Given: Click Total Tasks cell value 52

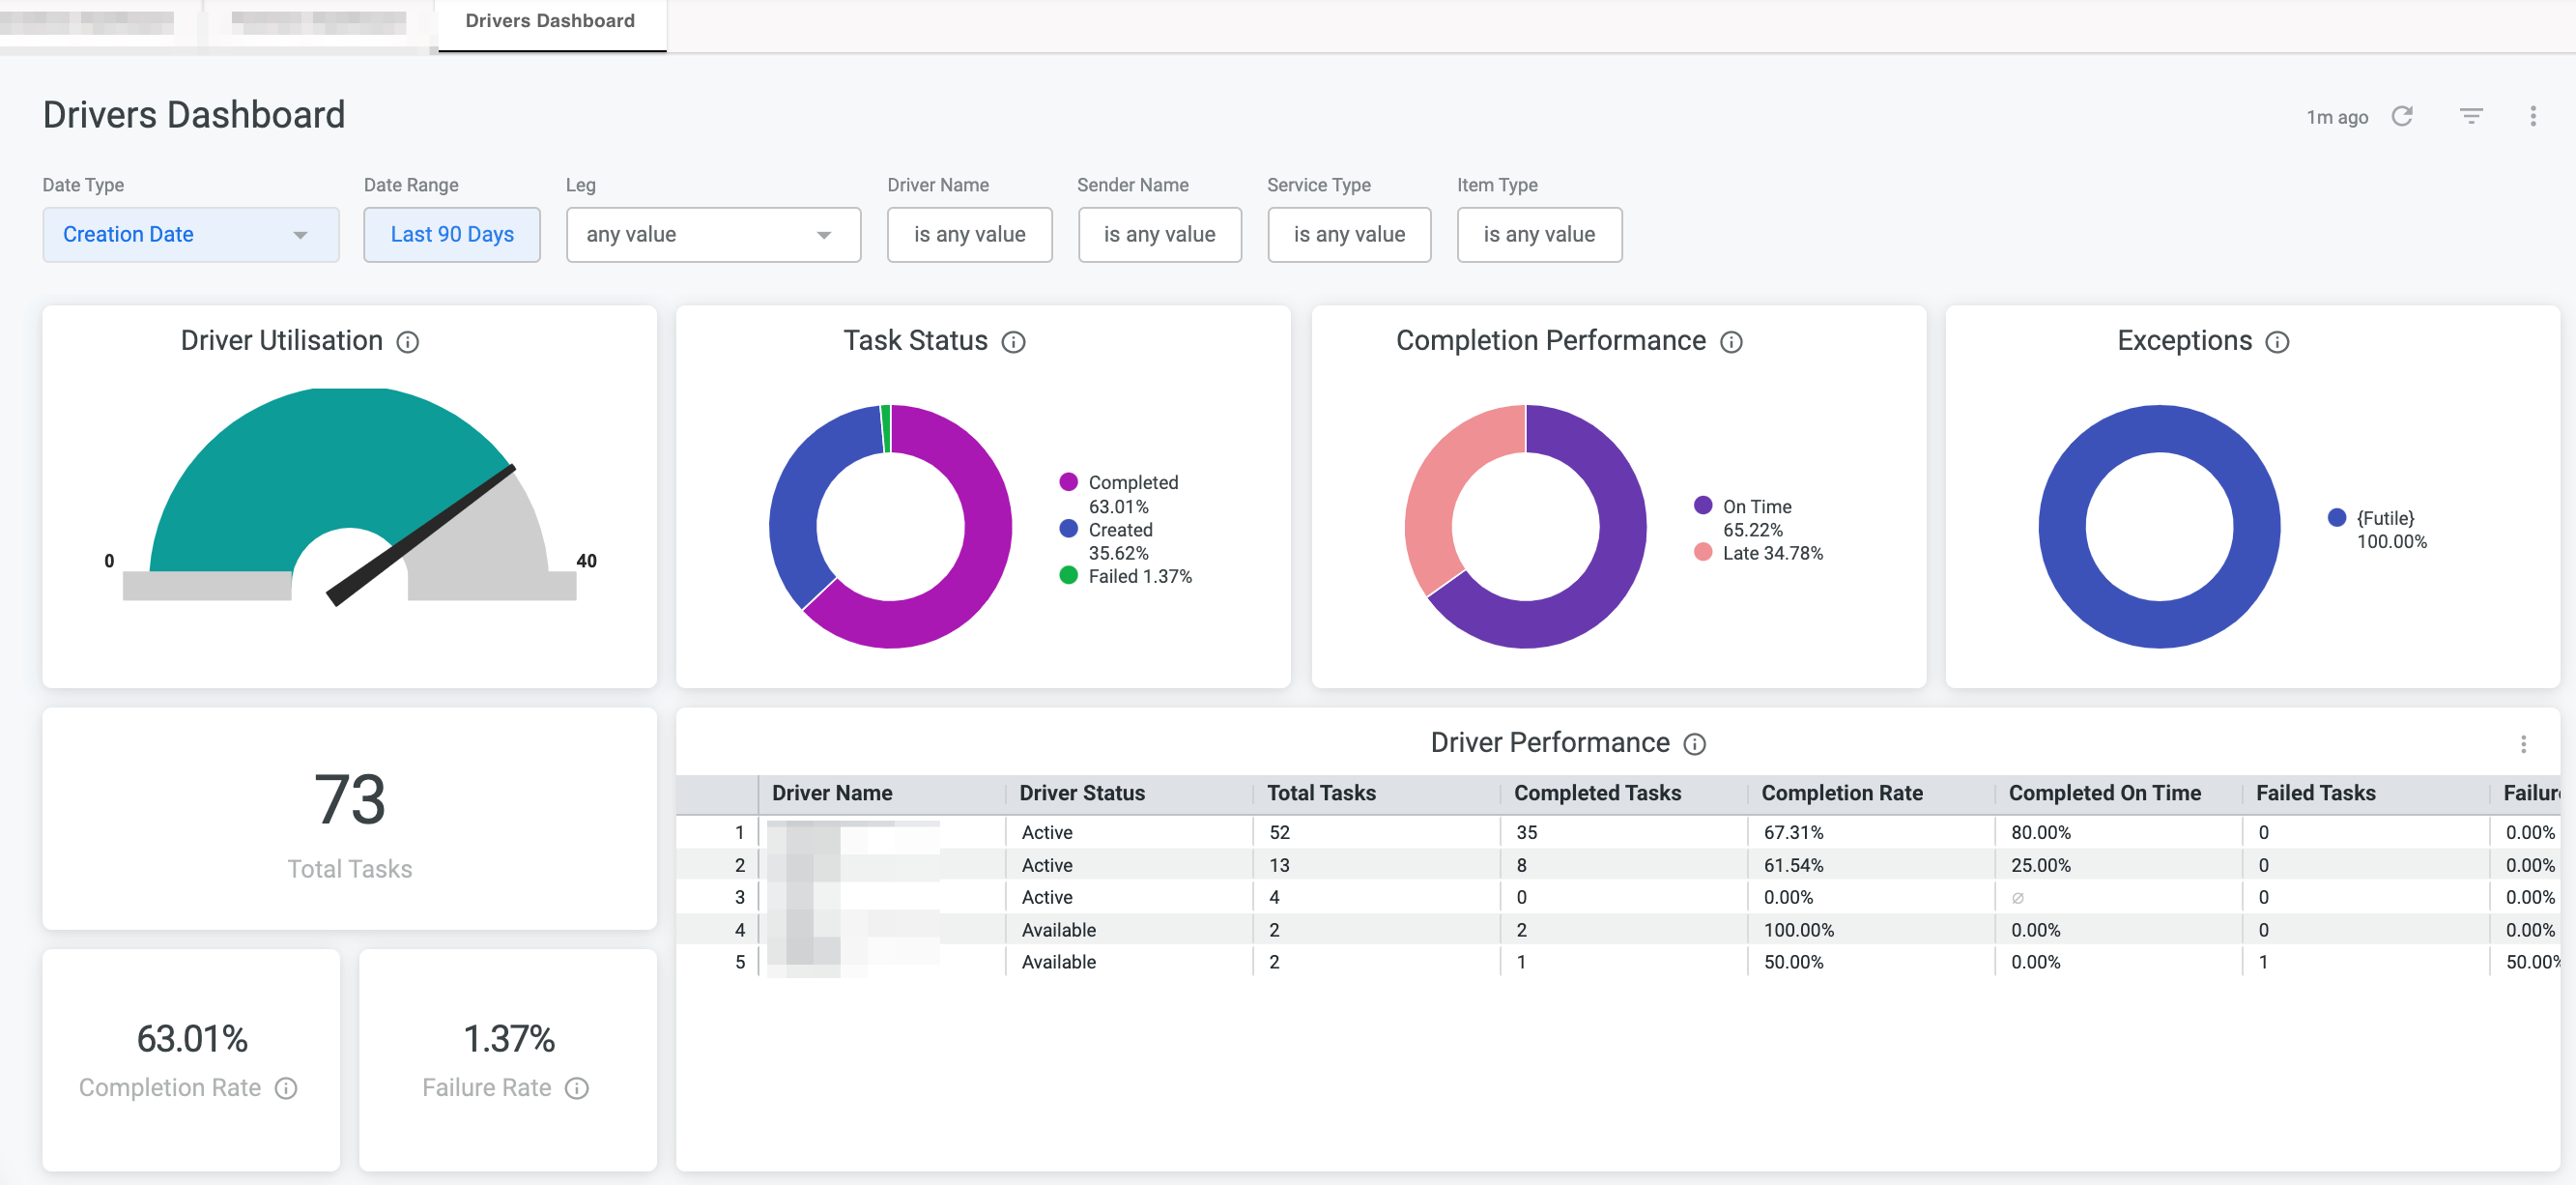Looking at the screenshot, I should pyautogui.click(x=1279, y=832).
